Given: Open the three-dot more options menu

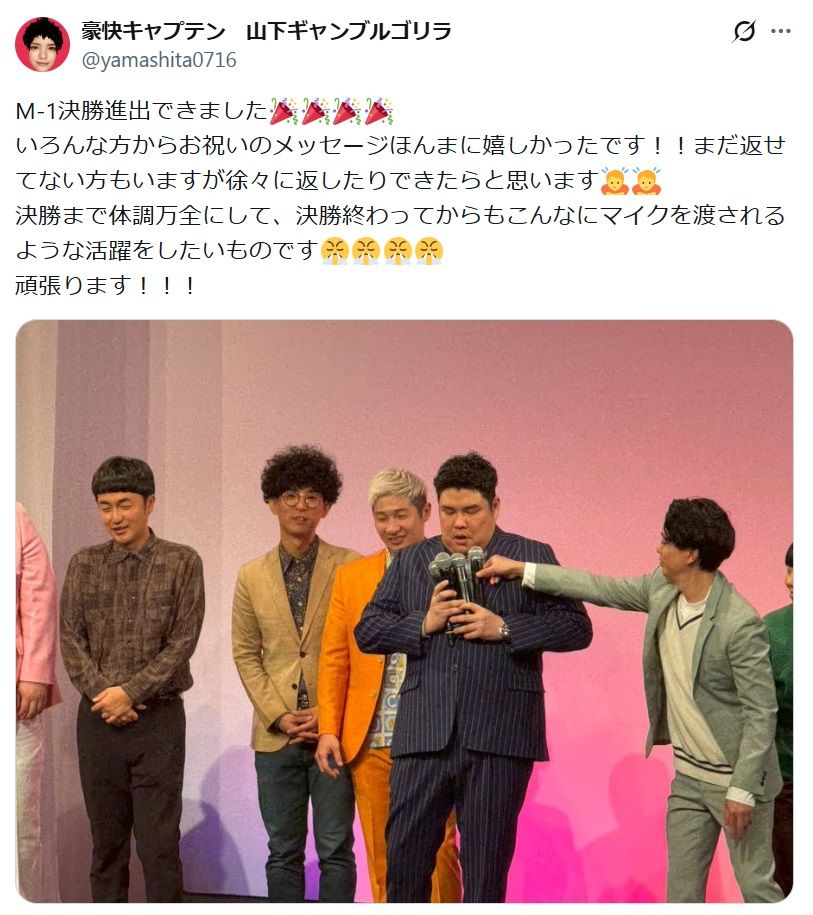Looking at the screenshot, I should pyautogui.click(x=781, y=31).
